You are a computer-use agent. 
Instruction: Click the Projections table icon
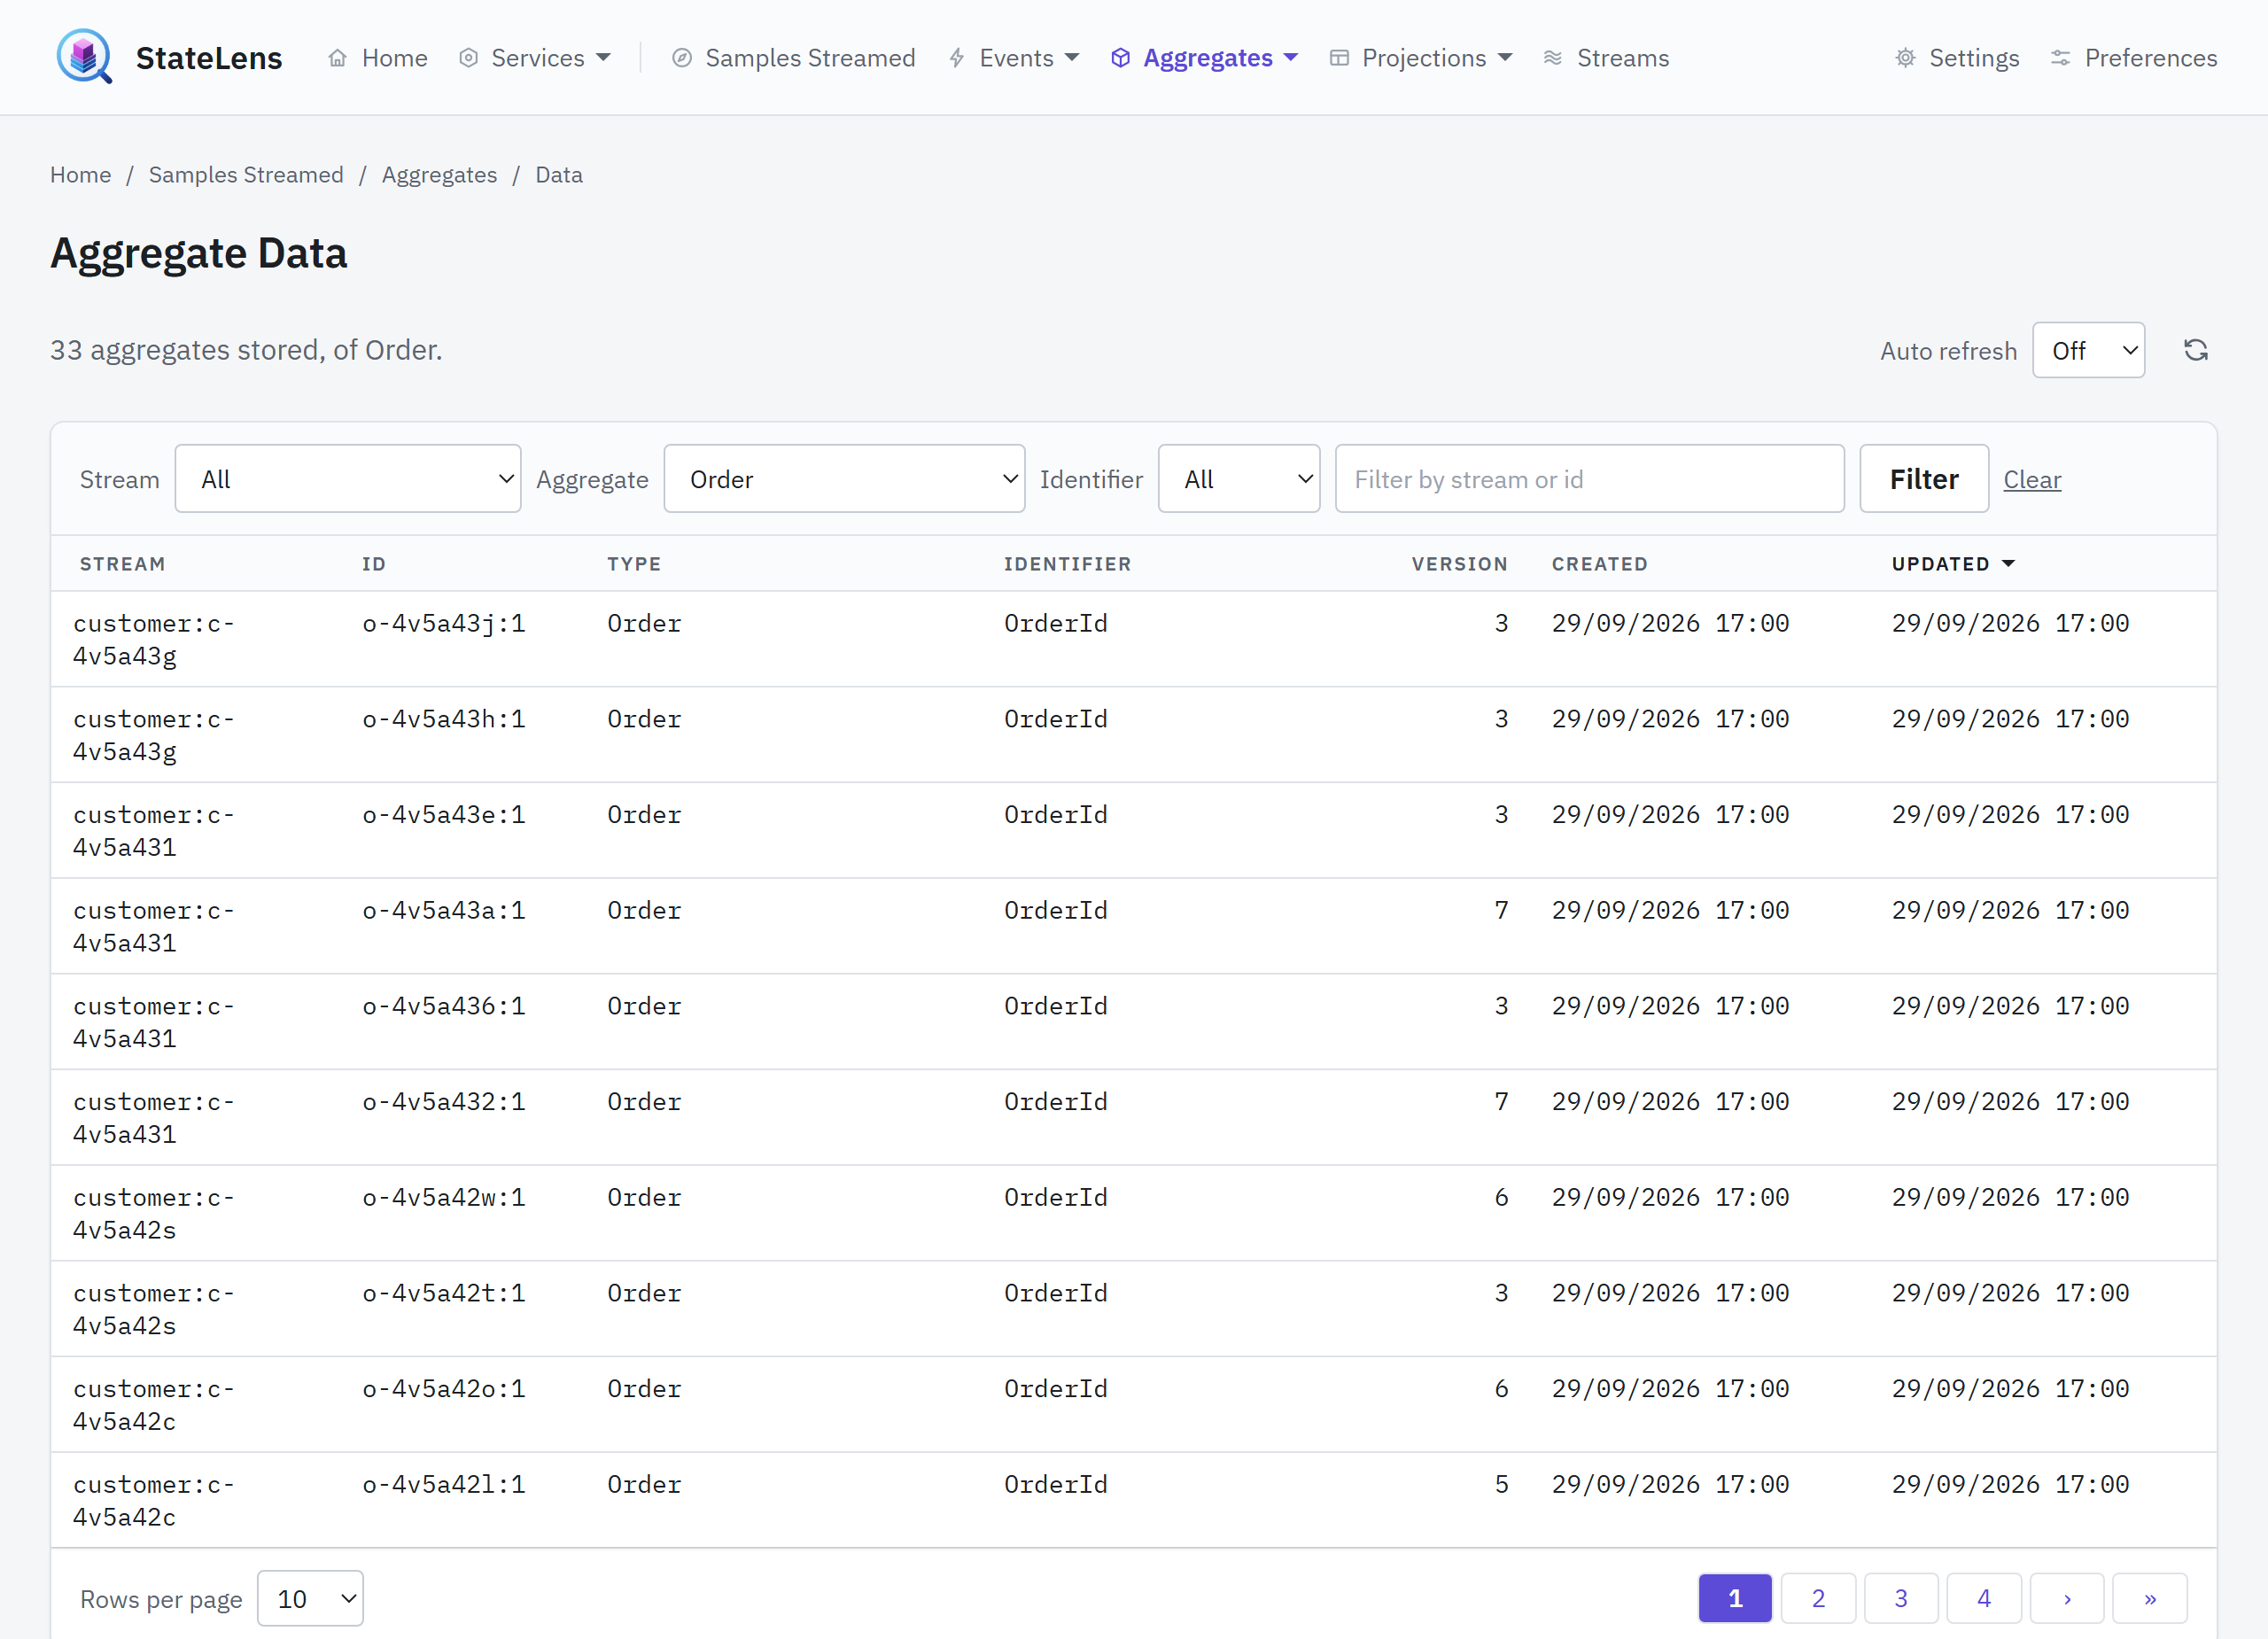1339,58
